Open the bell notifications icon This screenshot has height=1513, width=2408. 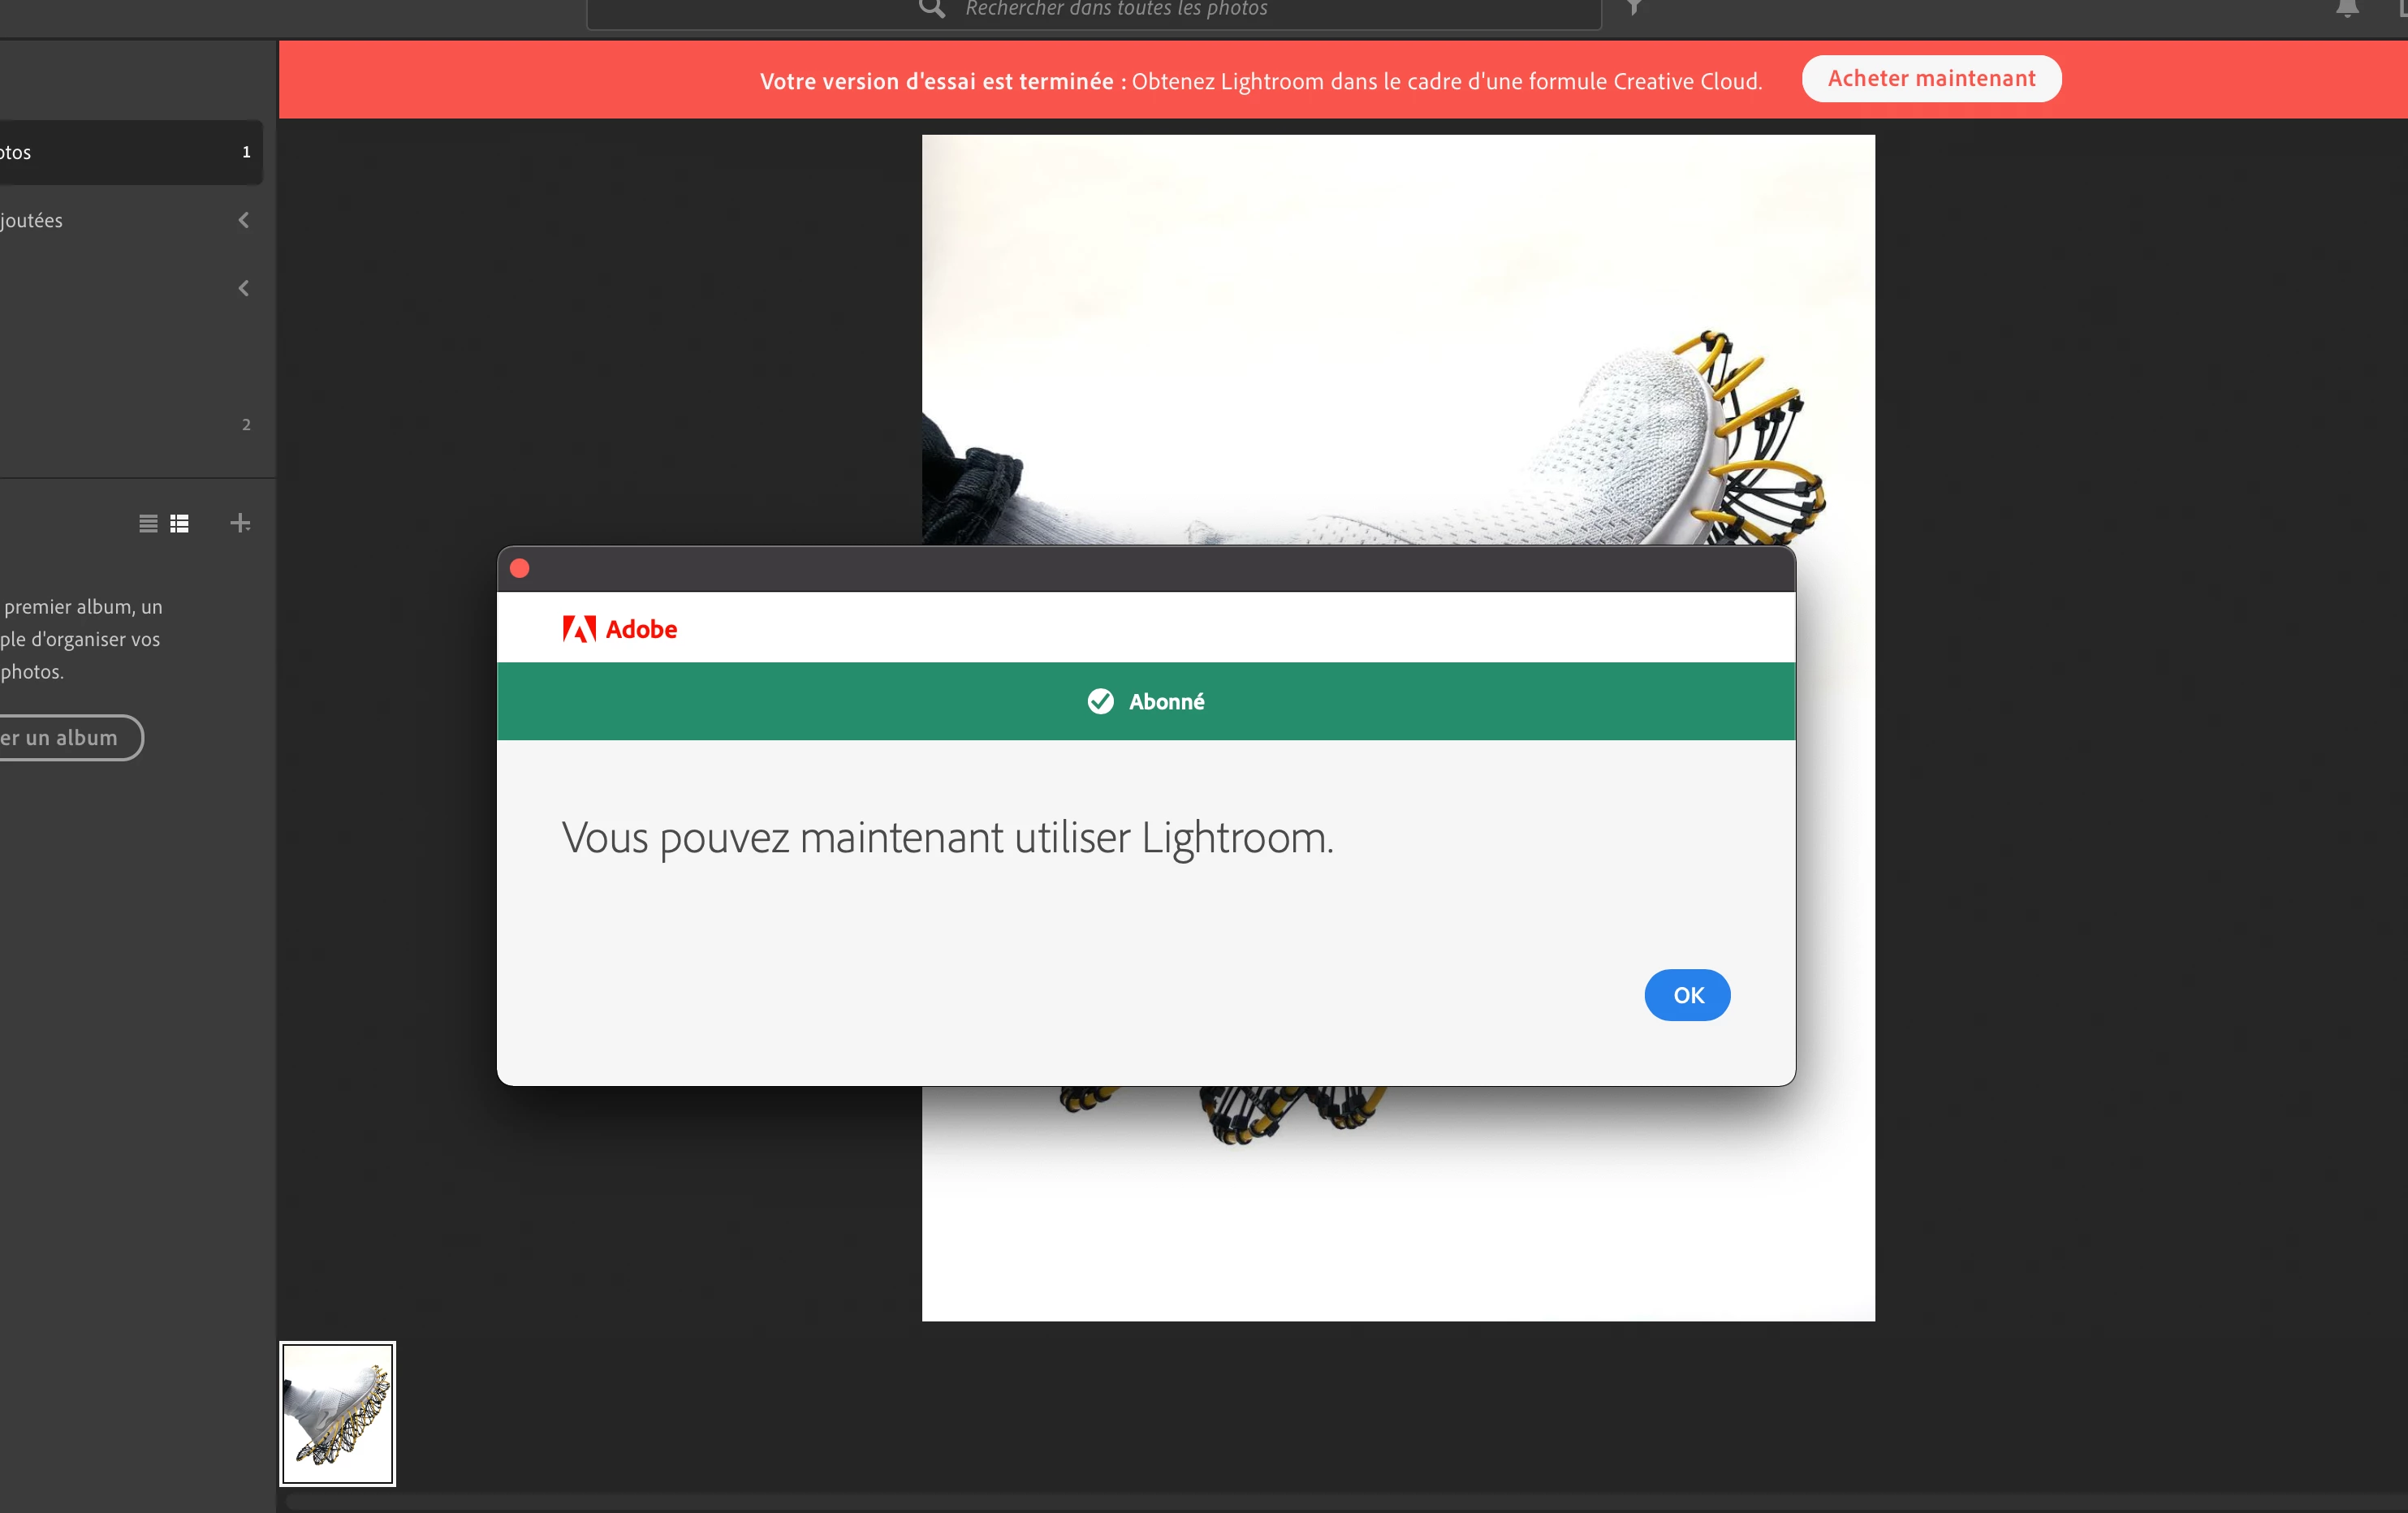coord(2347,9)
